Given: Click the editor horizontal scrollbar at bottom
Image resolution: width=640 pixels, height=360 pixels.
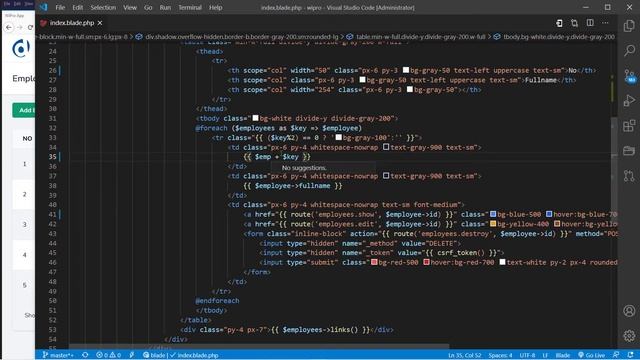Looking at the screenshot, I should [259, 347].
